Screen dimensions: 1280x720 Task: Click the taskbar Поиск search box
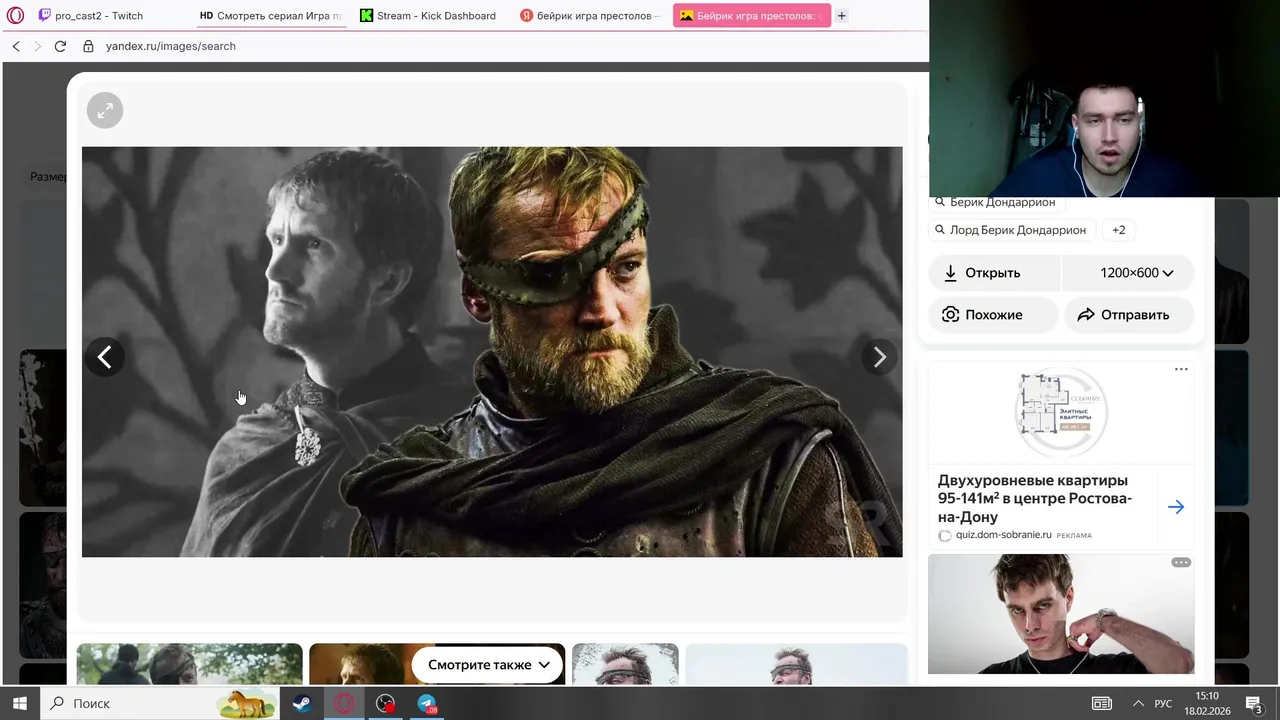tap(160, 703)
